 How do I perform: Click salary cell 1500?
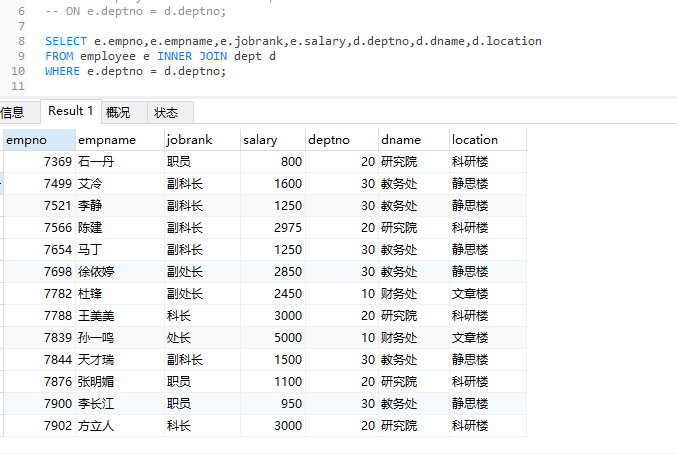pos(273,360)
